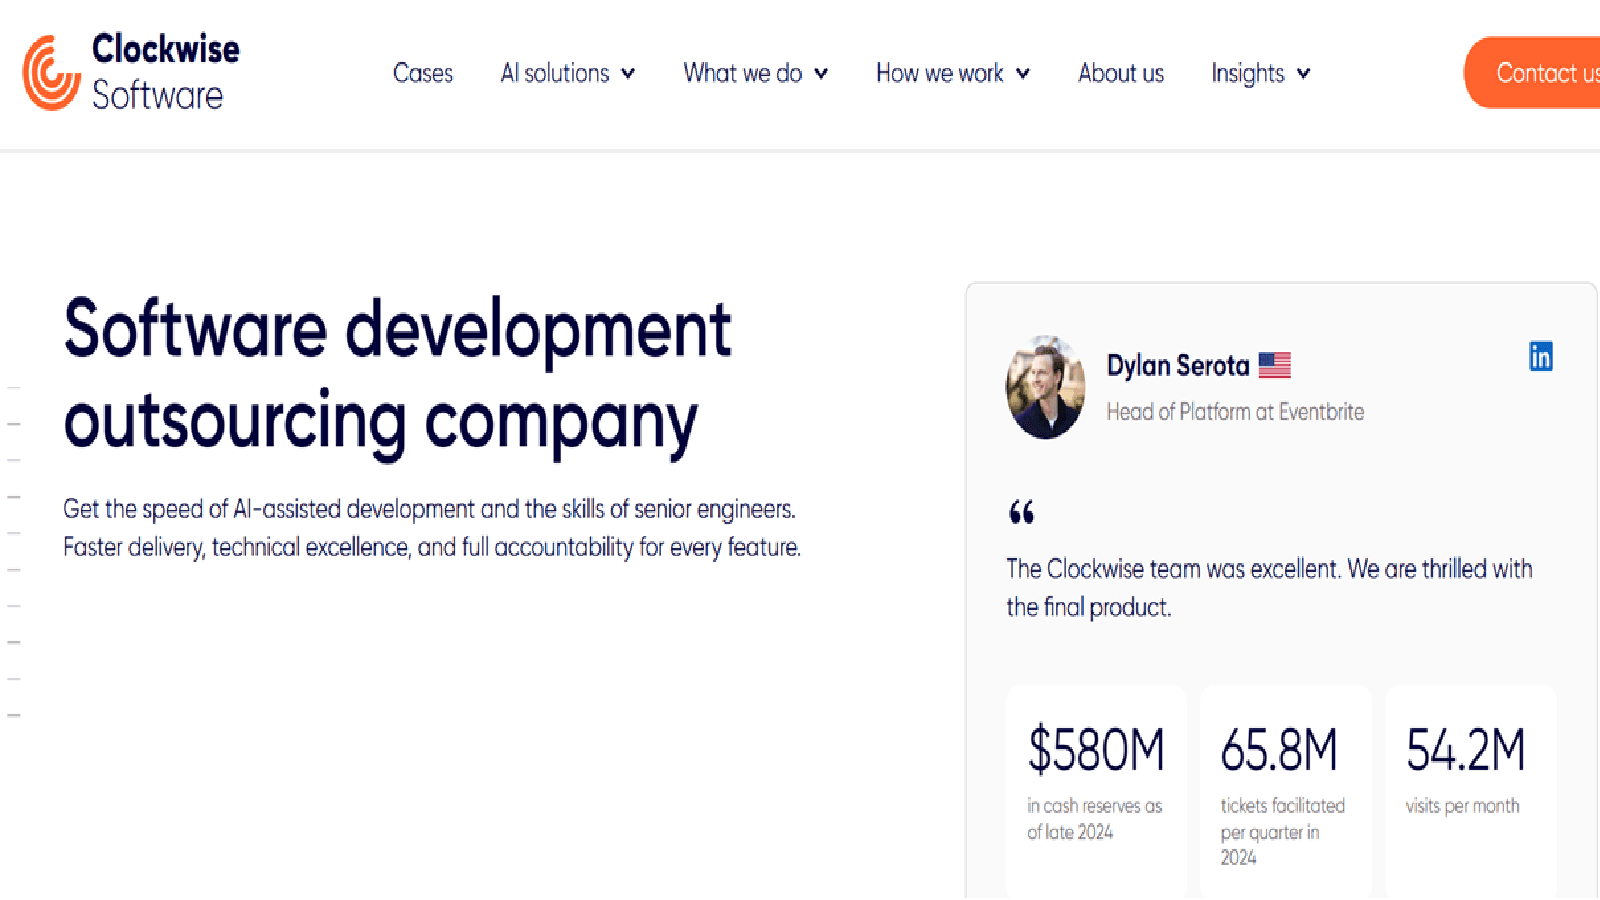Click the $580M cash reserves stat card

click(1096, 790)
